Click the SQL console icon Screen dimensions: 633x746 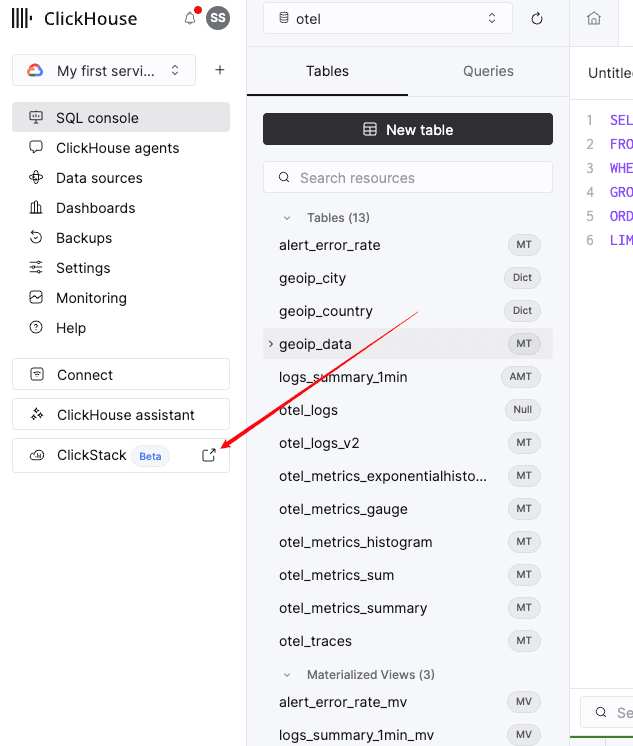(36, 117)
